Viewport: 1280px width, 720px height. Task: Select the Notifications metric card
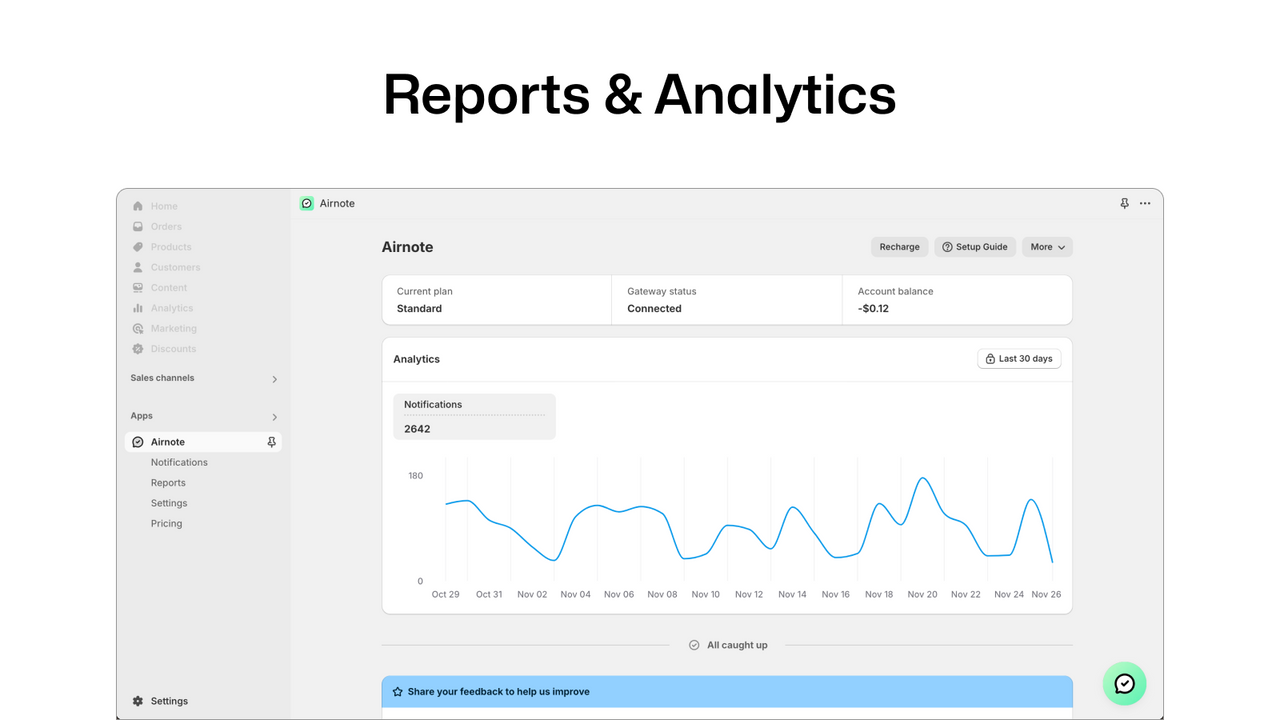pyautogui.click(x=474, y=416)
